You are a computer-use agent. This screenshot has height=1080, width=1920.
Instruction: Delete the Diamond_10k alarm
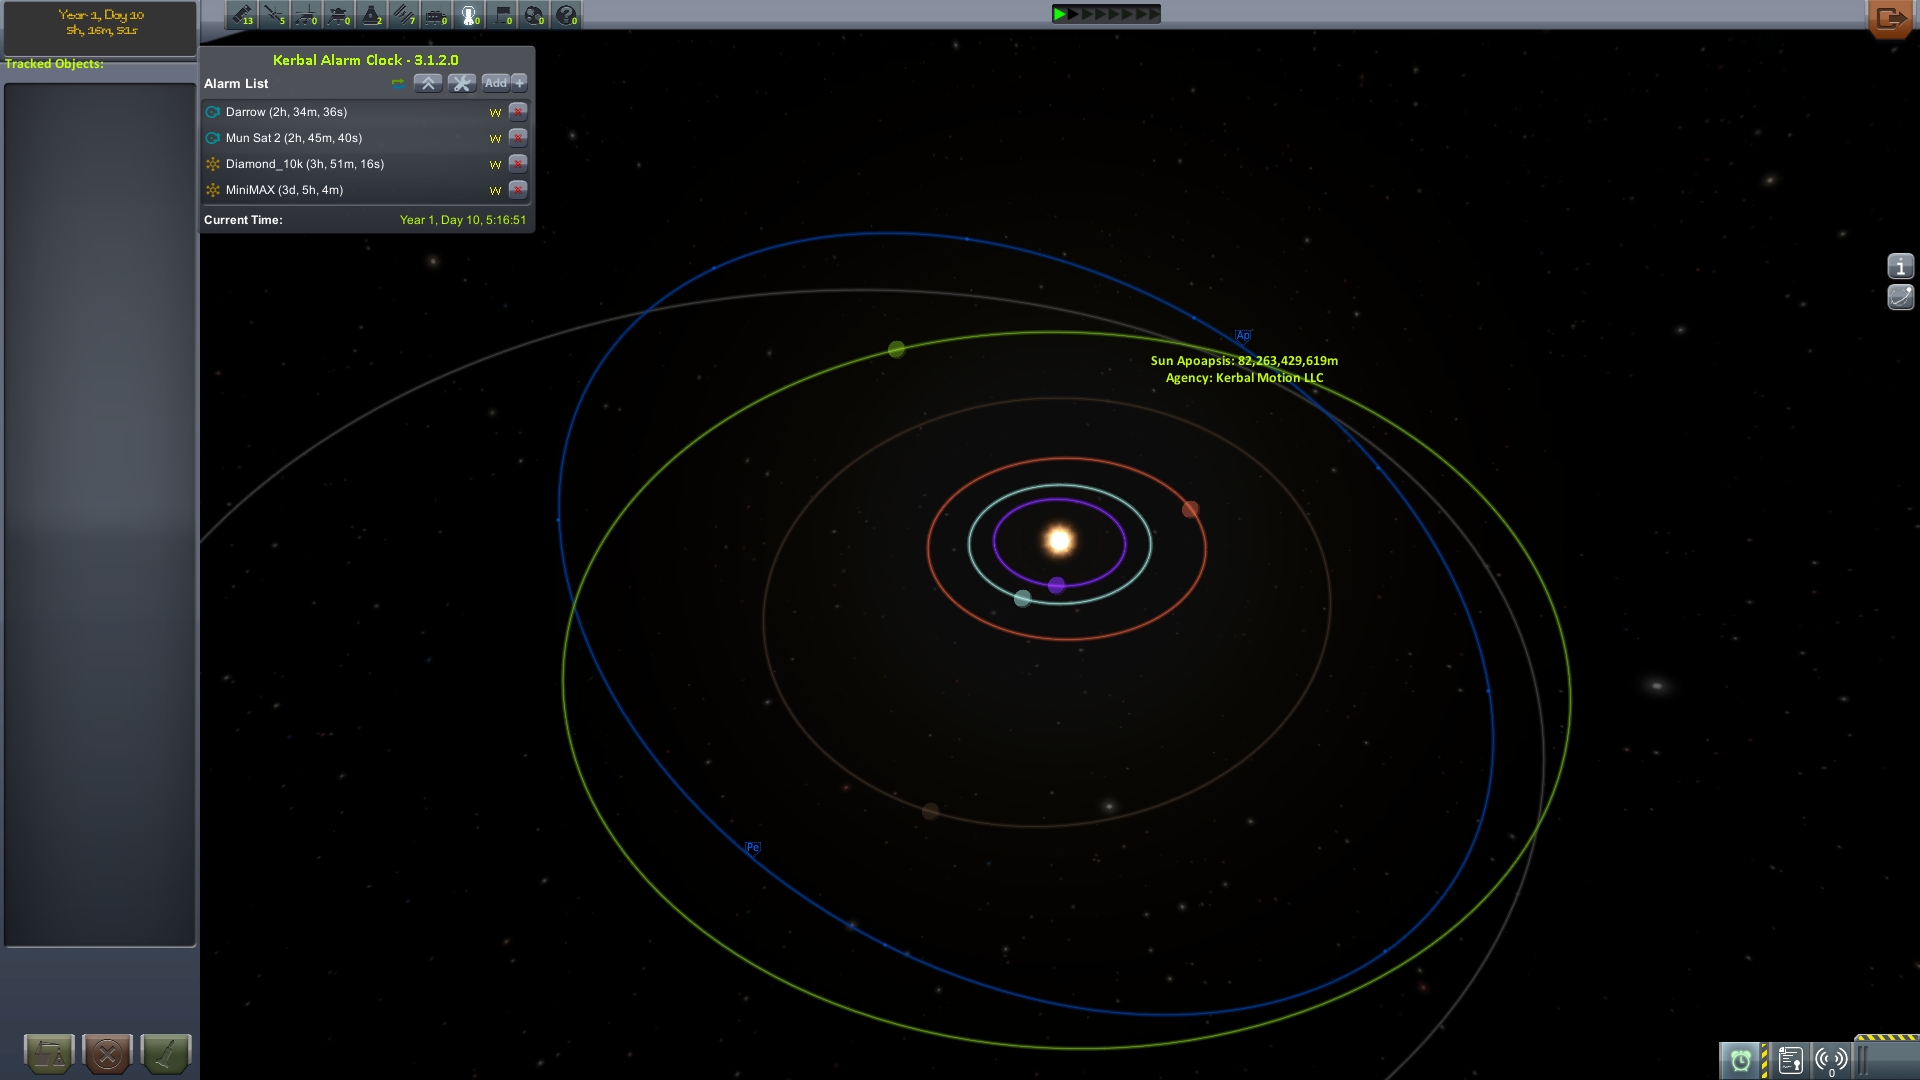(x=518, y=163)
